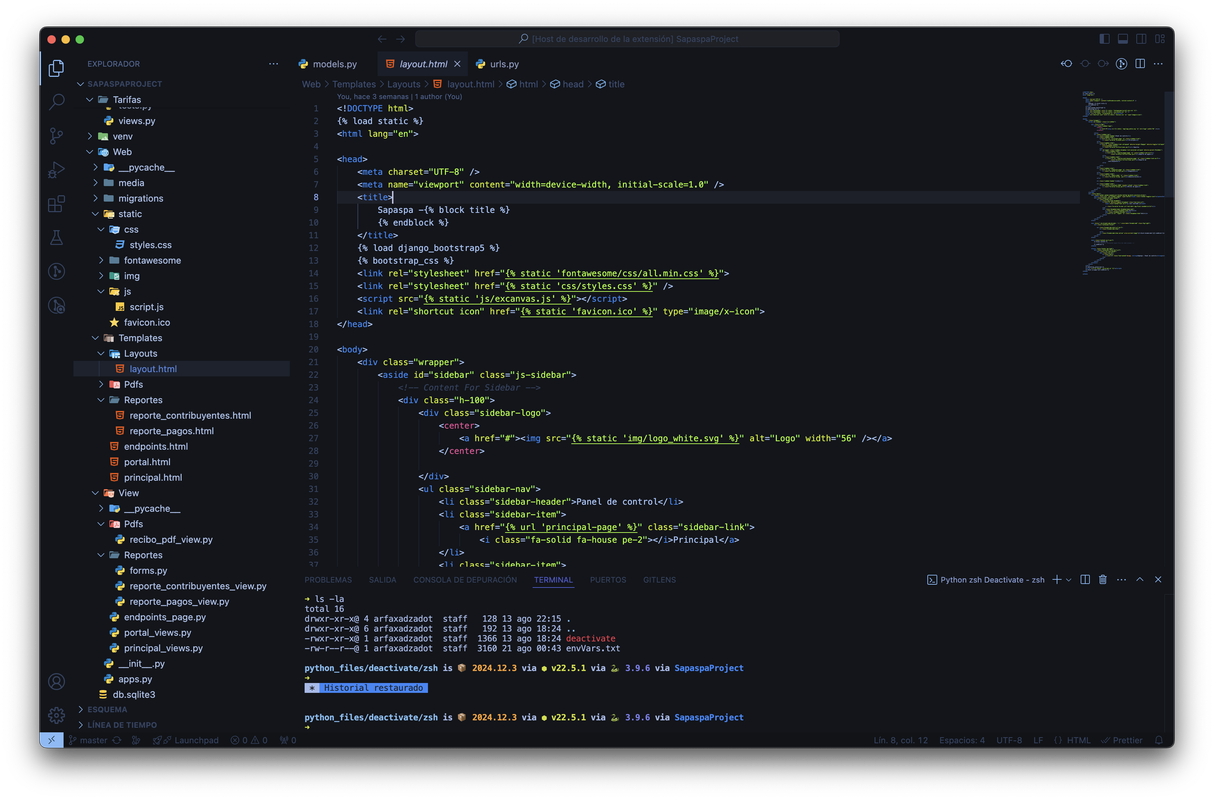
Task: Maximize the terminal panel size
Action: (x=1139, y=580)
